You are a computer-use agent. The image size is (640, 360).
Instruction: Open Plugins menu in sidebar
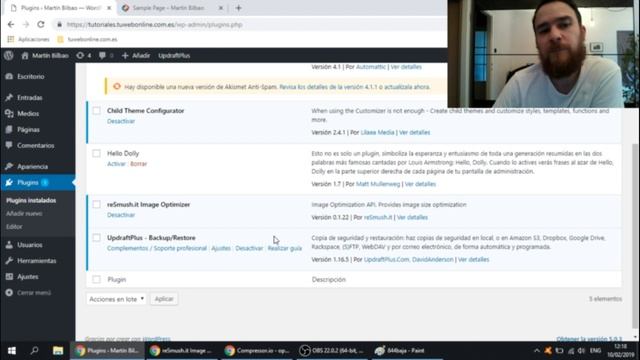tap(38, 182)
